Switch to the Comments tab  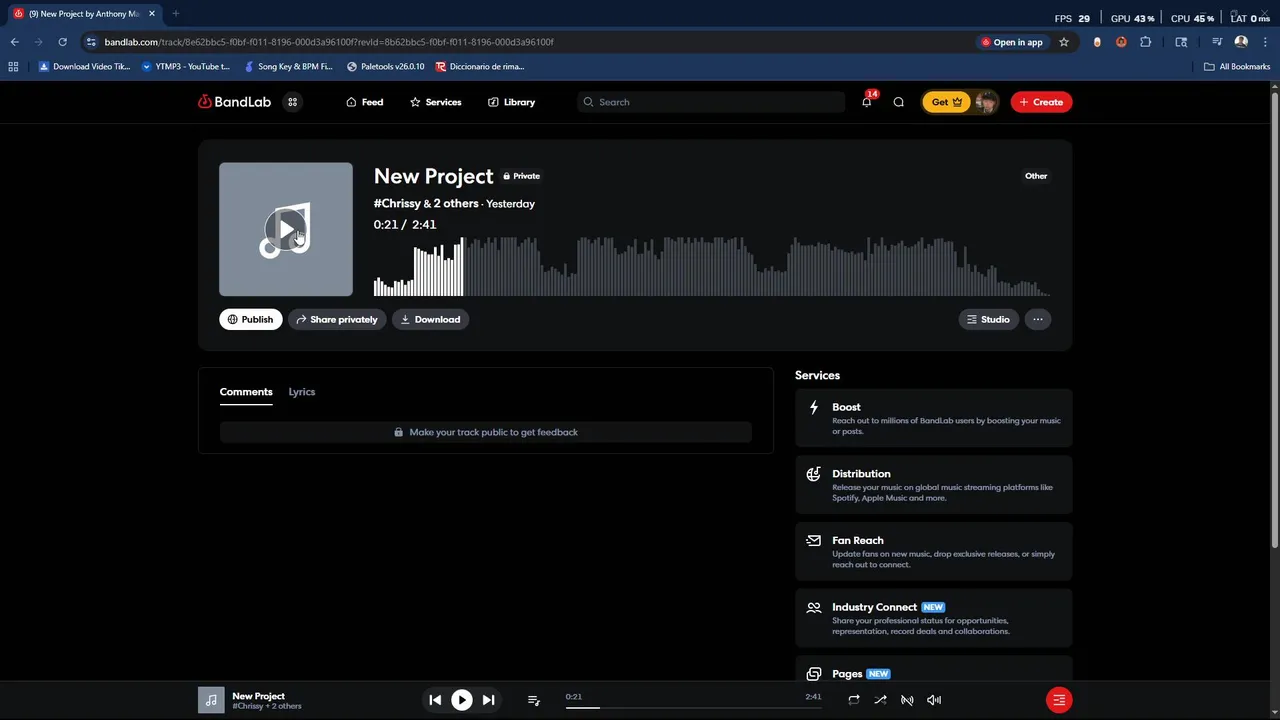246,392
